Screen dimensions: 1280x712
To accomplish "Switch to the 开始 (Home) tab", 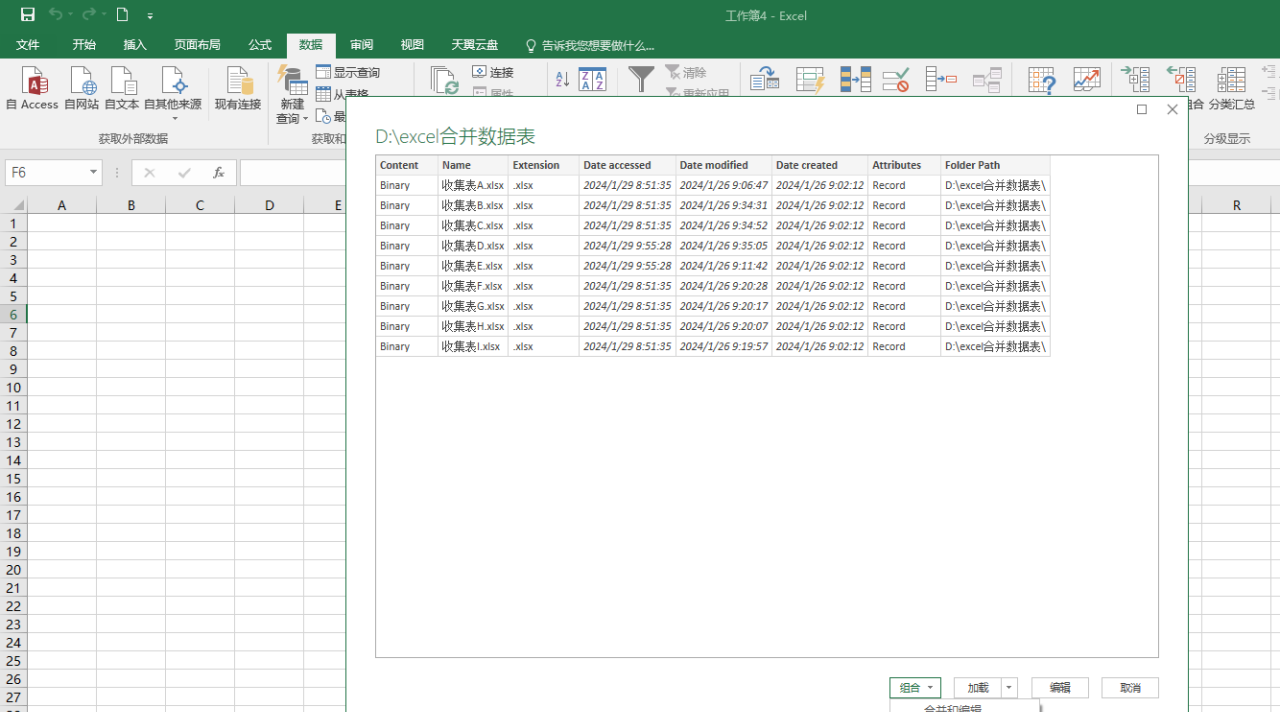I will (x=84, y=45).
